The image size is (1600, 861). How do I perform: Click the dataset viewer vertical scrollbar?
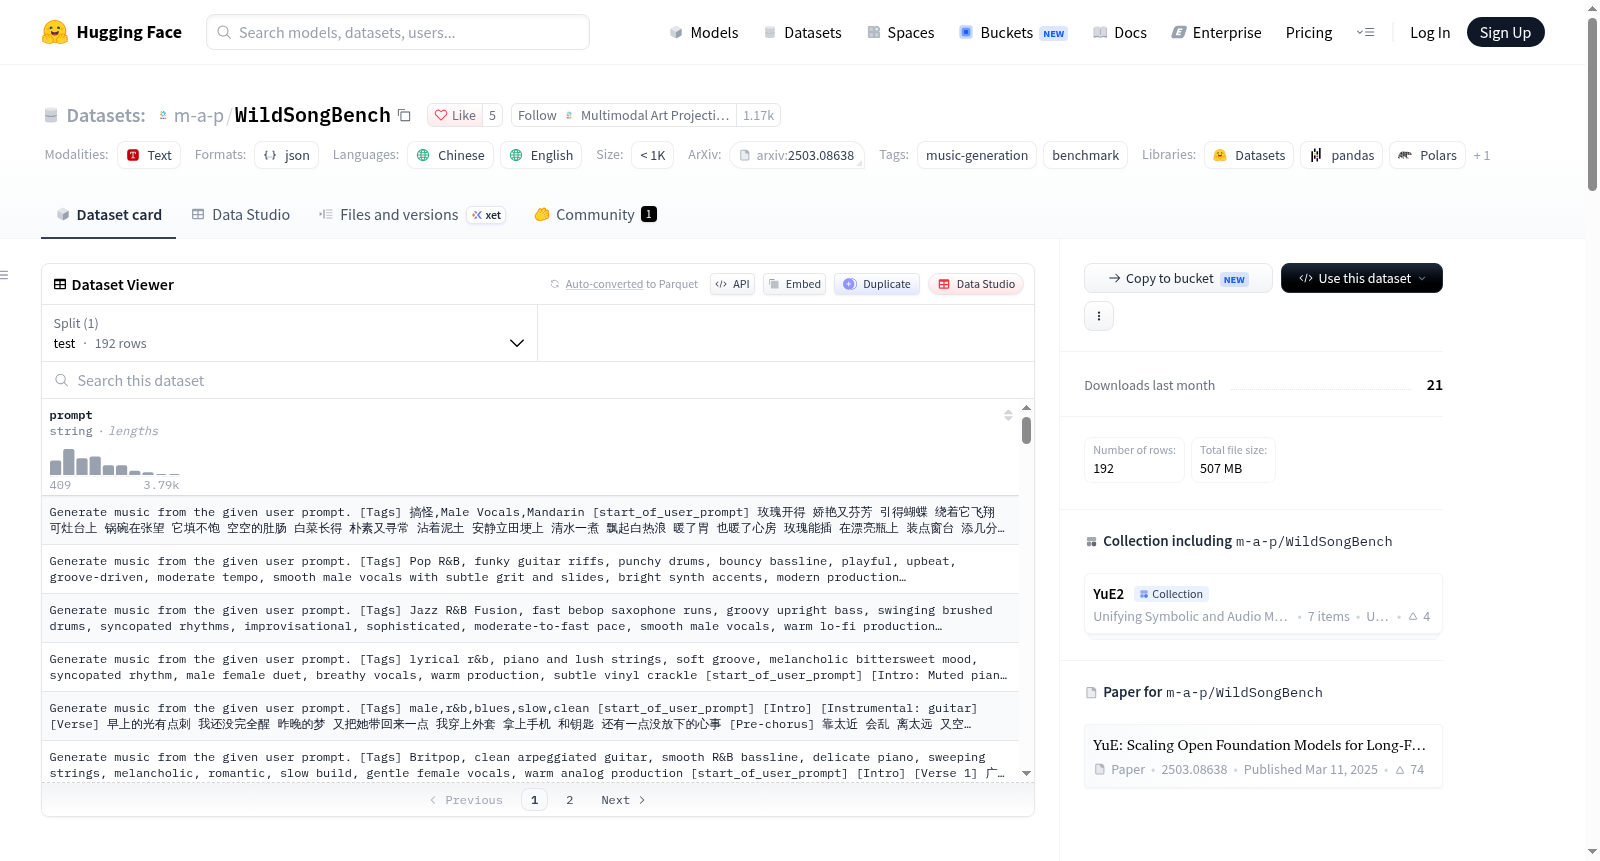pos(1026,431)
